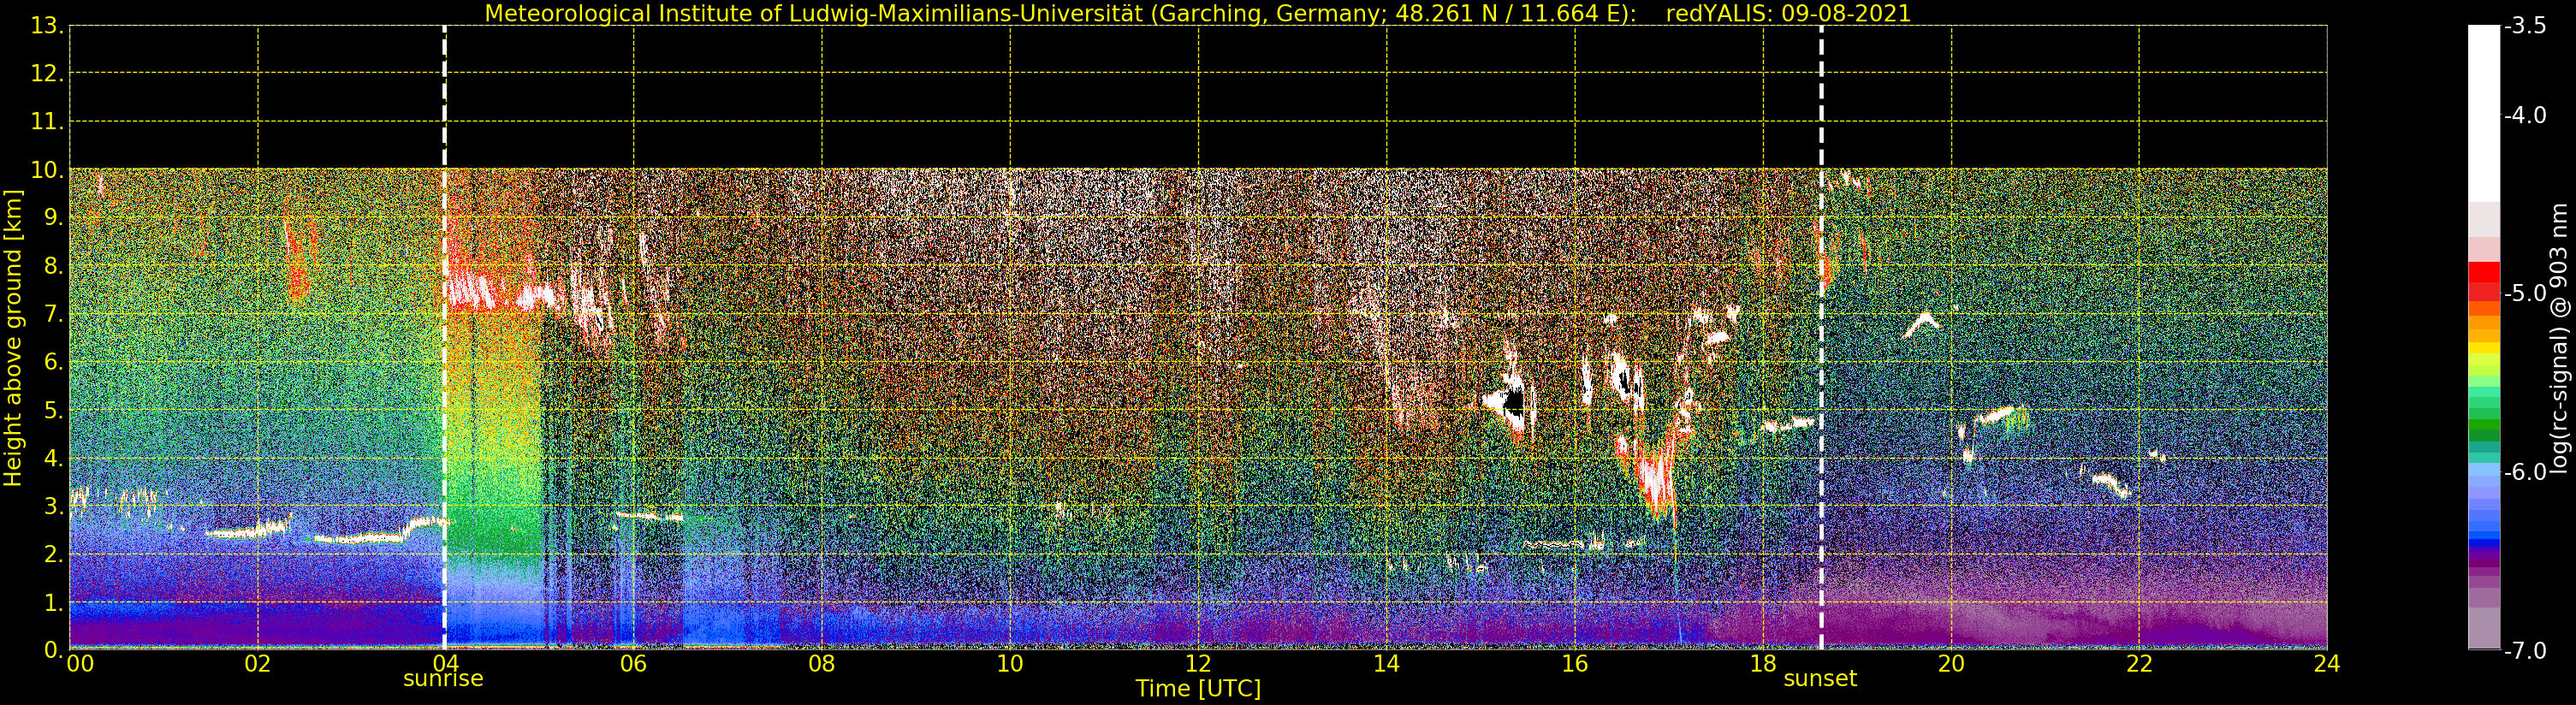The height and width of the screenshot is (705, 2576).
Task: Click the white dashed sunrise marker line
Action: coord(444,337)
